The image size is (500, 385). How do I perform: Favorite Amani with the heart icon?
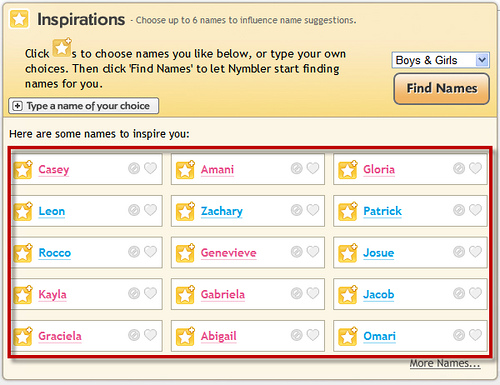(x=313, y=168)
